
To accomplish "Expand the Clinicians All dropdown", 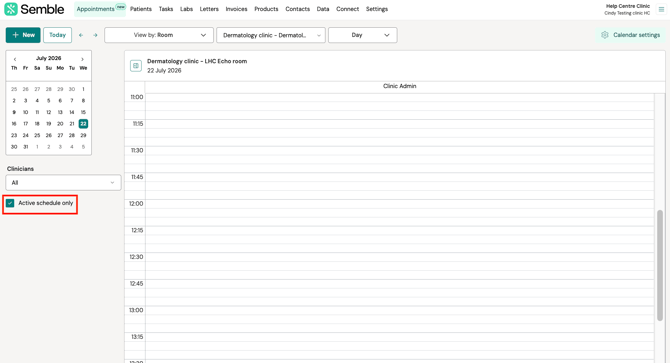I will [63, 183].
